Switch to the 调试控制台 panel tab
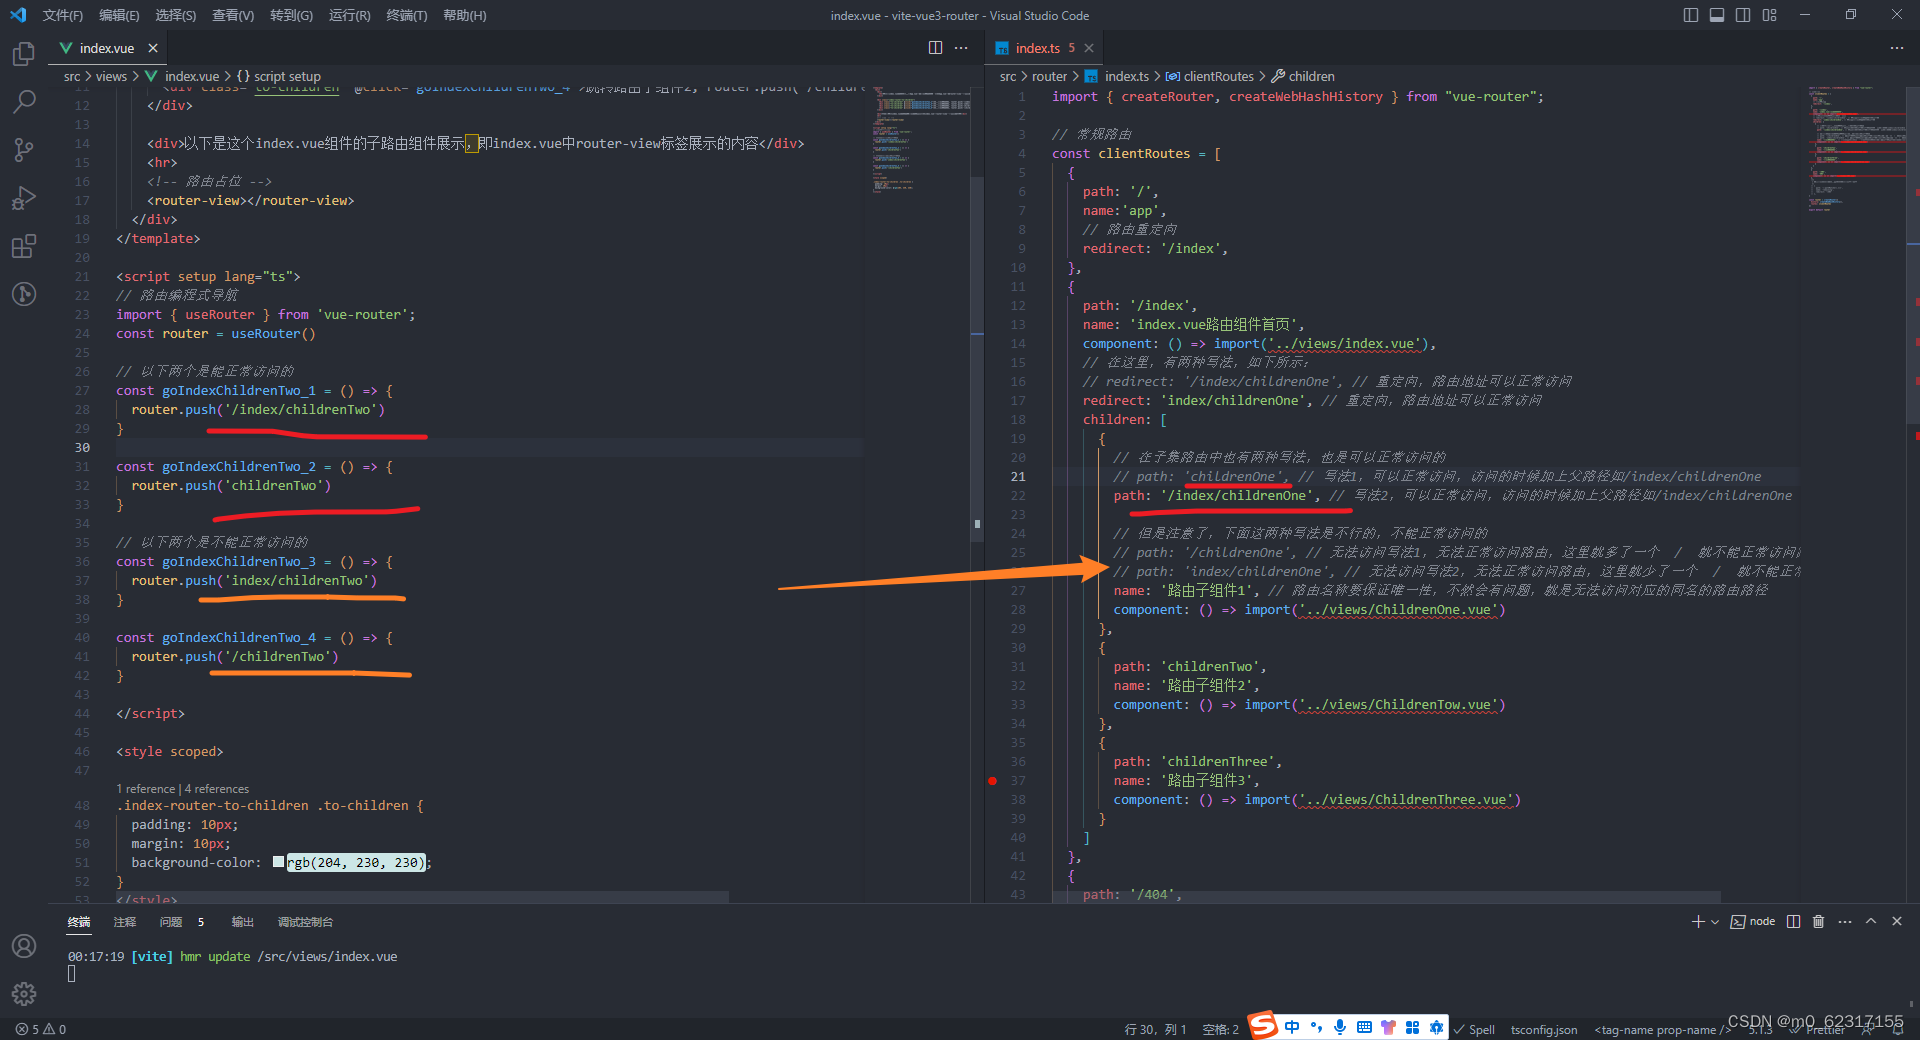Screen dimensions: 1920x1040 point(305,922)
